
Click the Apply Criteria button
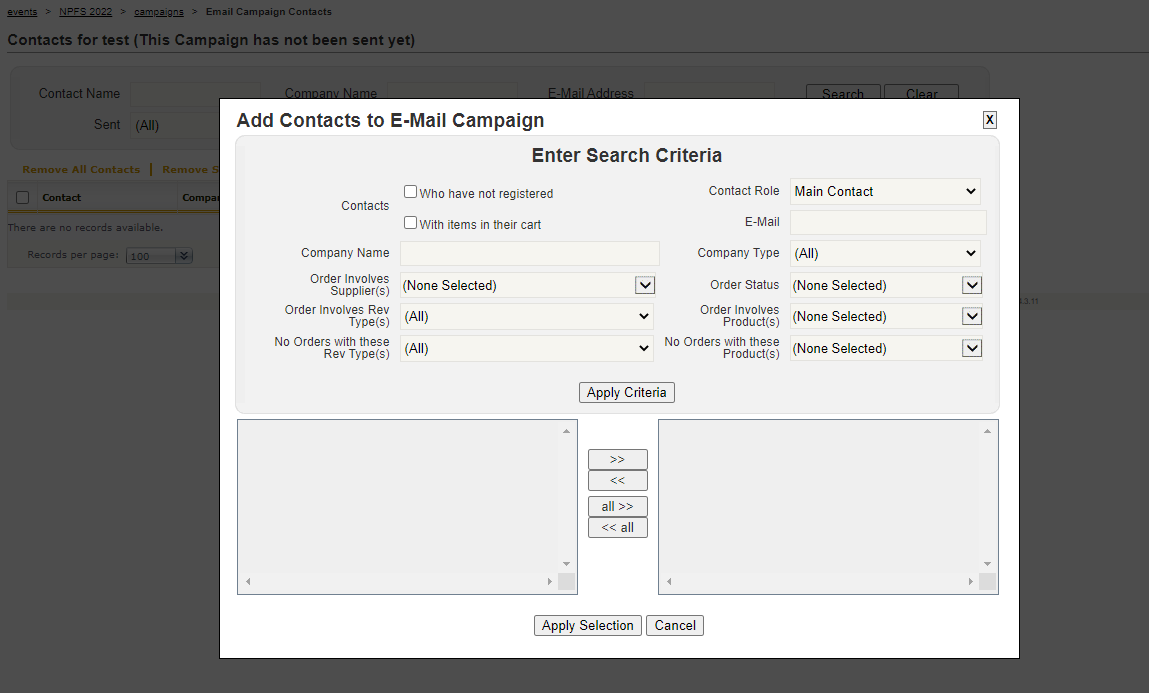[x=626, y=392]
